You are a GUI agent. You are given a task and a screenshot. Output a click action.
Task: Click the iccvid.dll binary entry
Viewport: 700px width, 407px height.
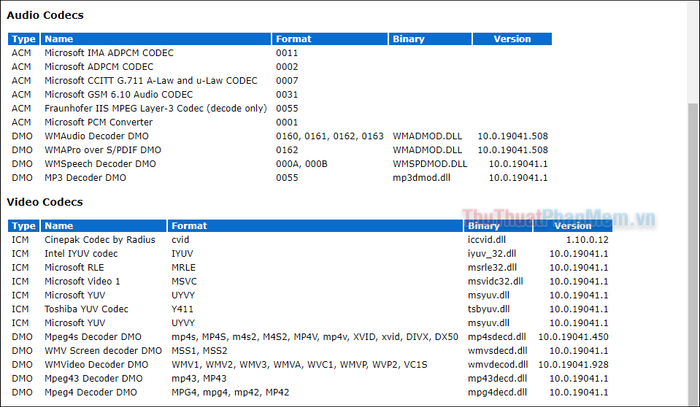click(487, 240)
